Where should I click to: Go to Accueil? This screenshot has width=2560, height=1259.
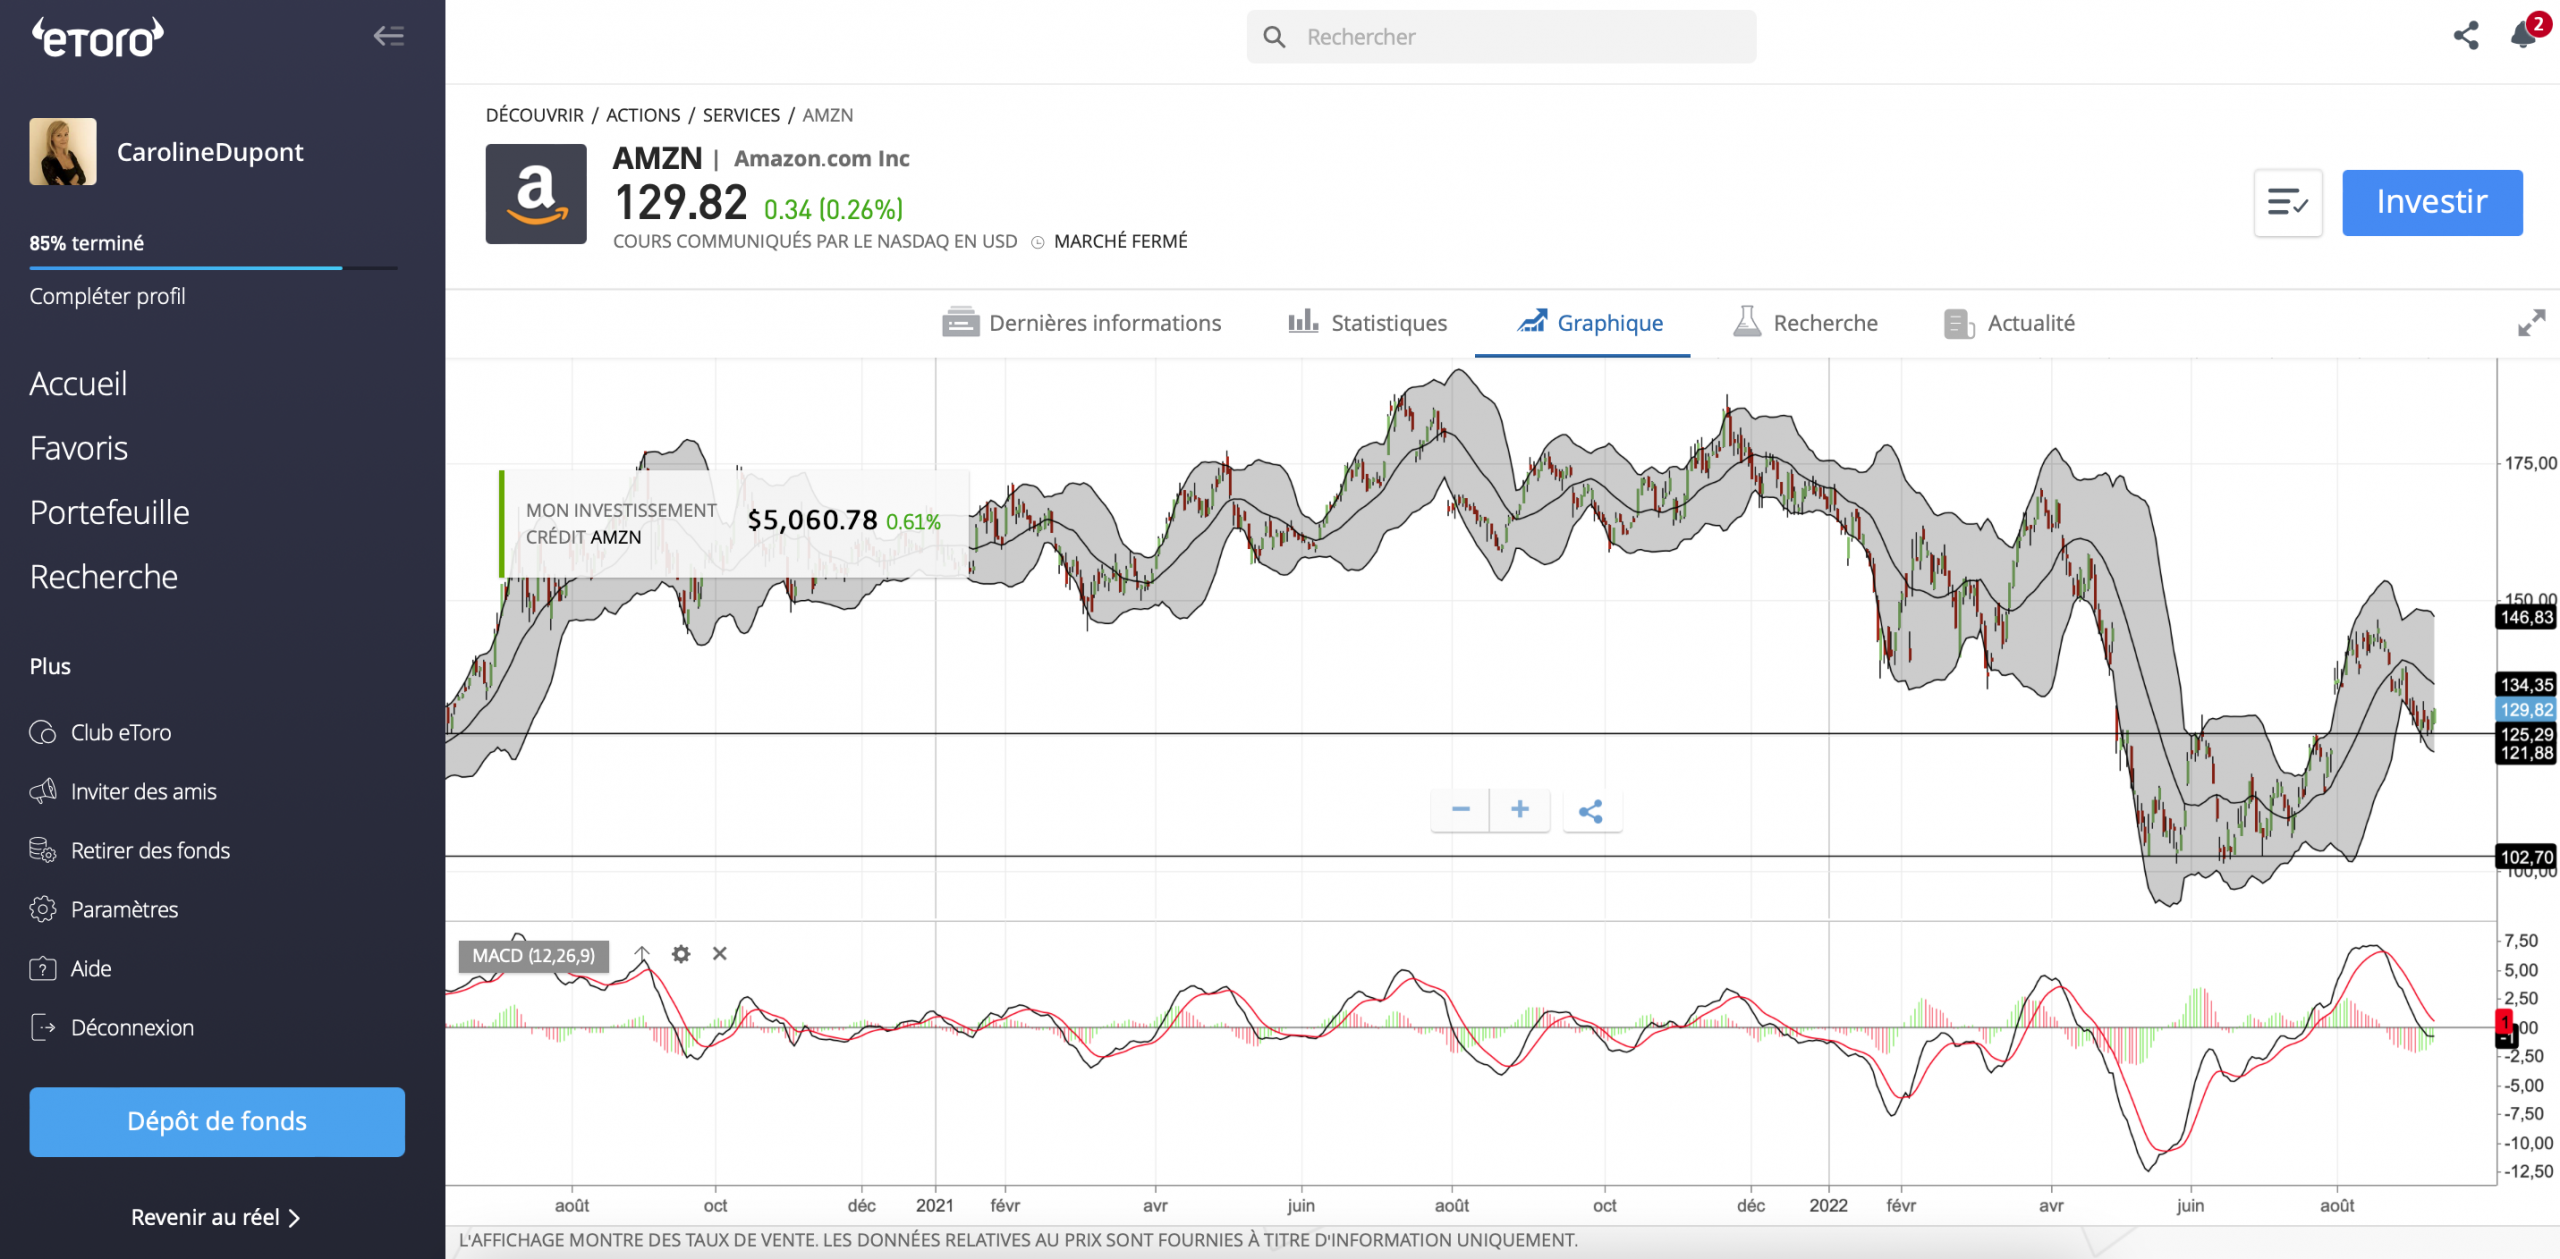pyautogui.click(x=78, y=384)
